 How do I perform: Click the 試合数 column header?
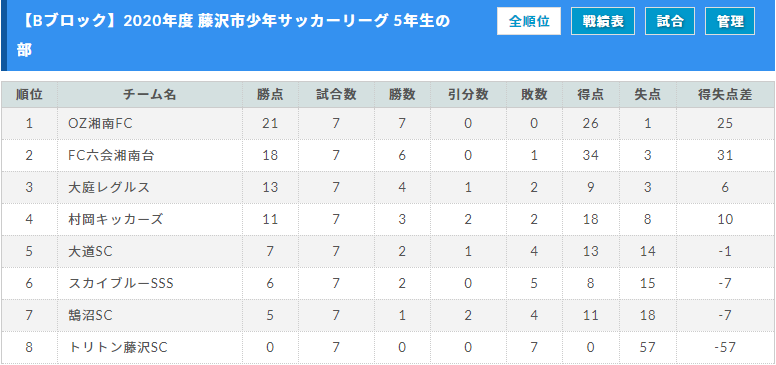click(x=337, y=95)
